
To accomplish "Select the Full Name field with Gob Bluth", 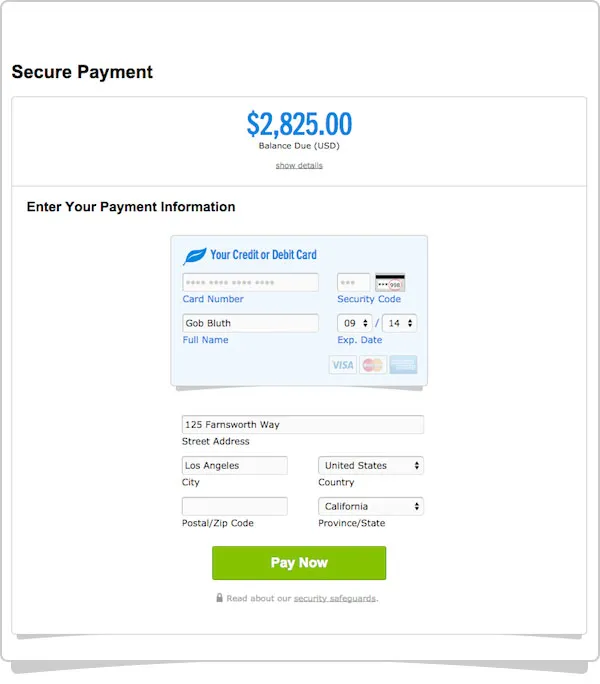I will 250,324.
